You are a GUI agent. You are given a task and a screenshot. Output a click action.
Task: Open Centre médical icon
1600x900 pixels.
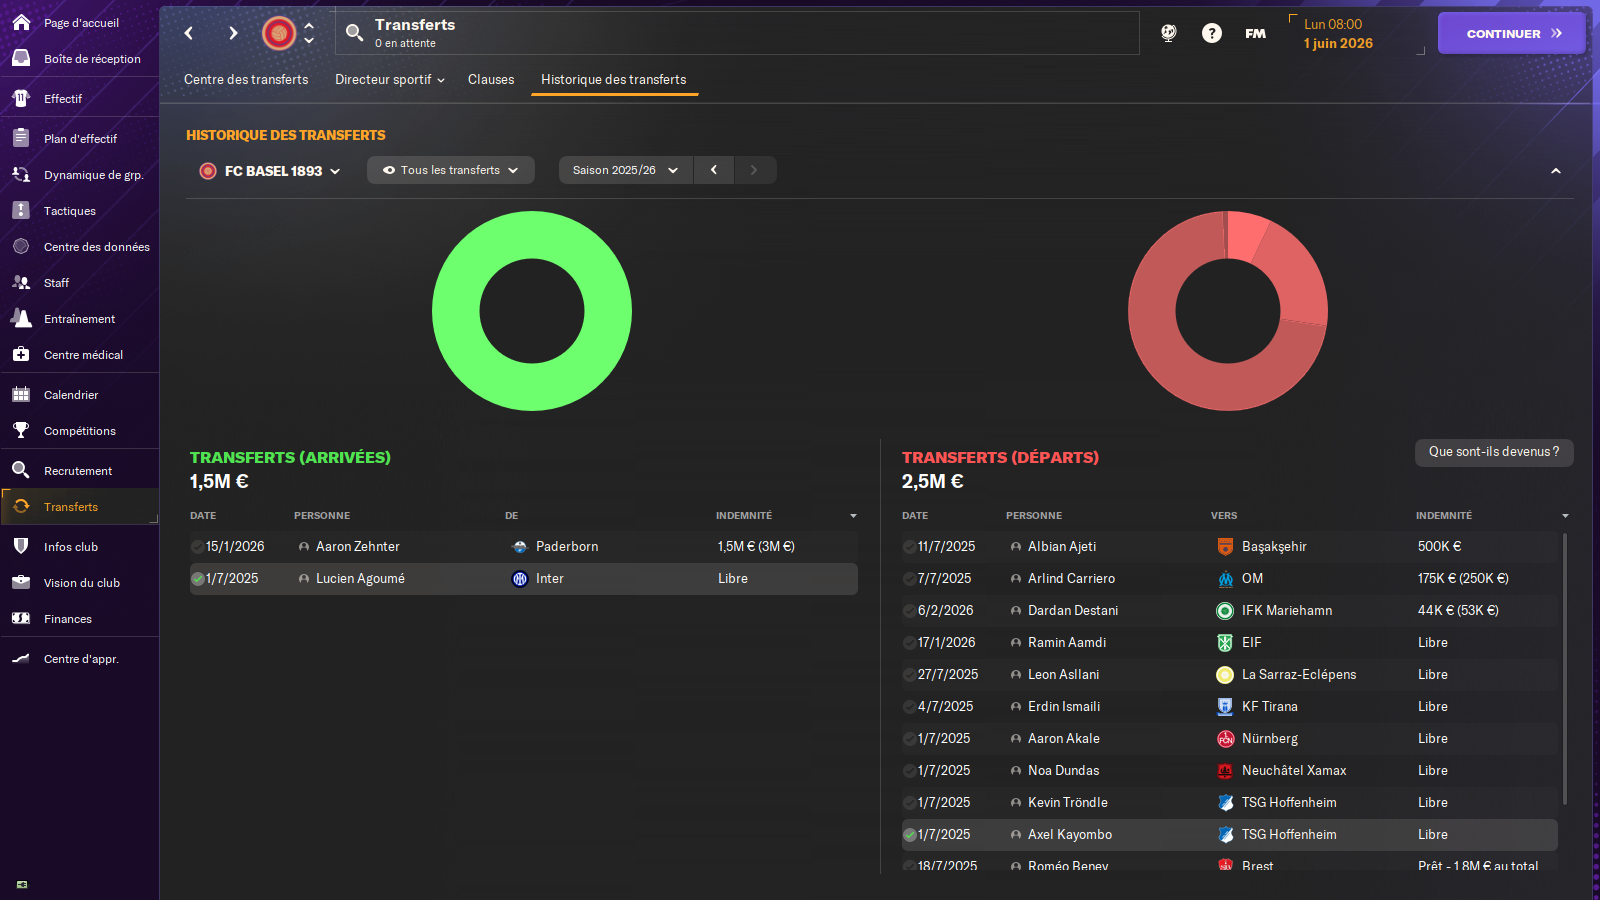[x=21, y=354]
